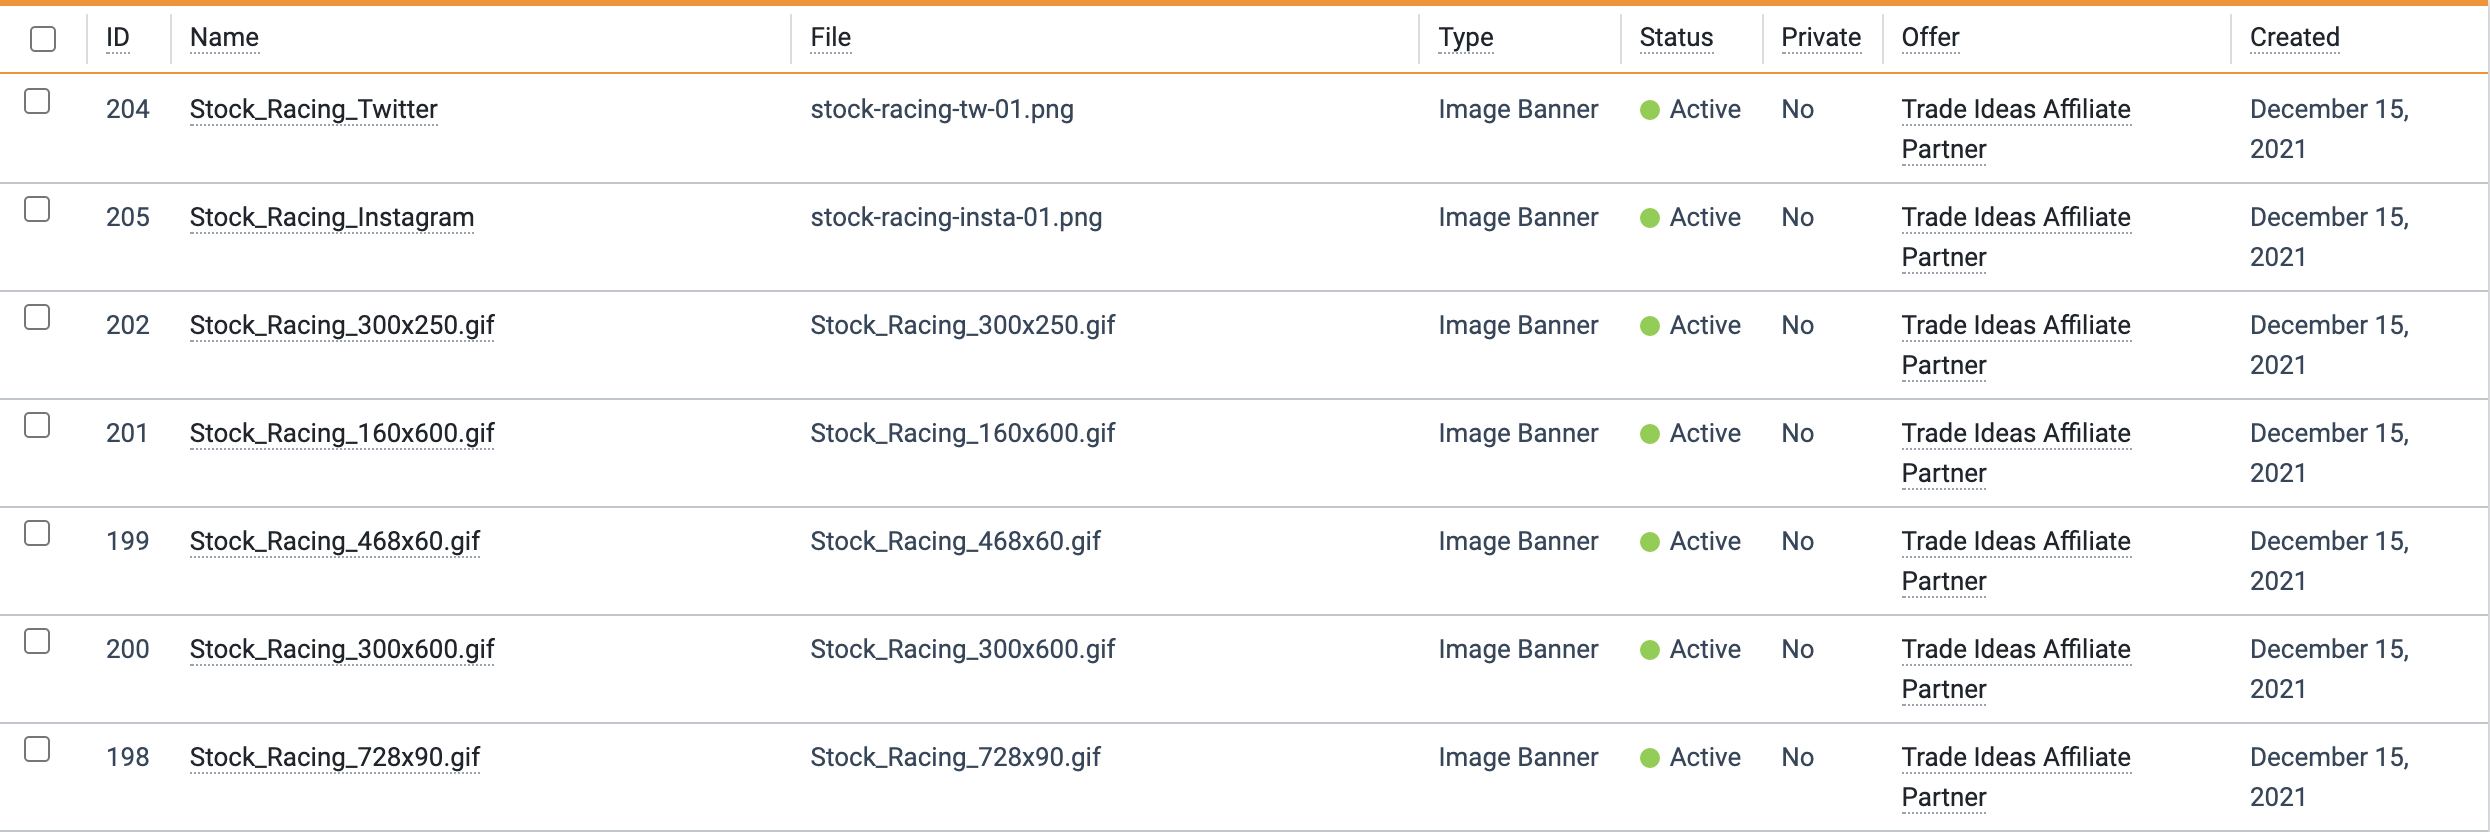2490x832 pixels.
Task: Open the Stock_Racing_300x250.gif name link
Action: tap(342, 326)
